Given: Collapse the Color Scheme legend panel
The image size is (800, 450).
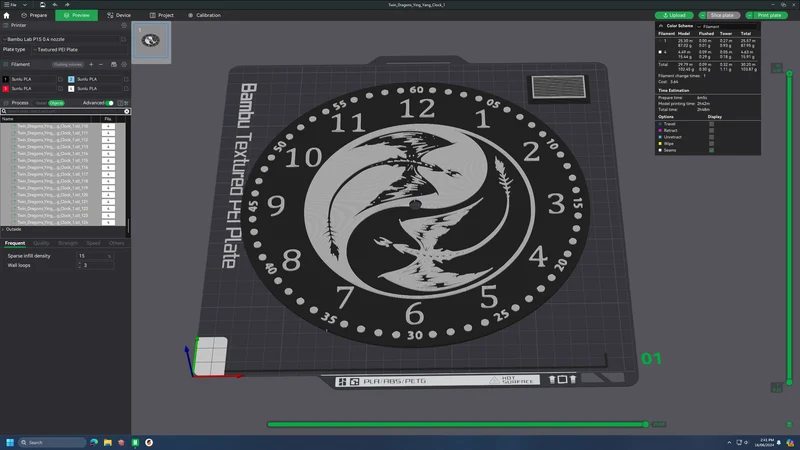Looking at the screenshot, I should point(661,26).
